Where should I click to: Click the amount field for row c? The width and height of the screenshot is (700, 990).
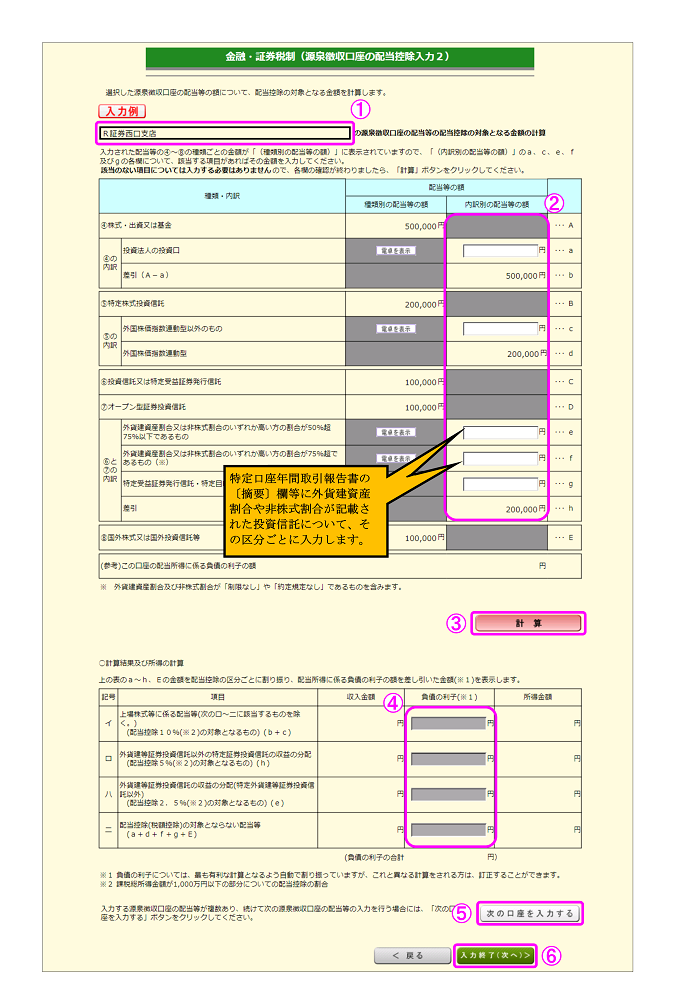point(500,329)
